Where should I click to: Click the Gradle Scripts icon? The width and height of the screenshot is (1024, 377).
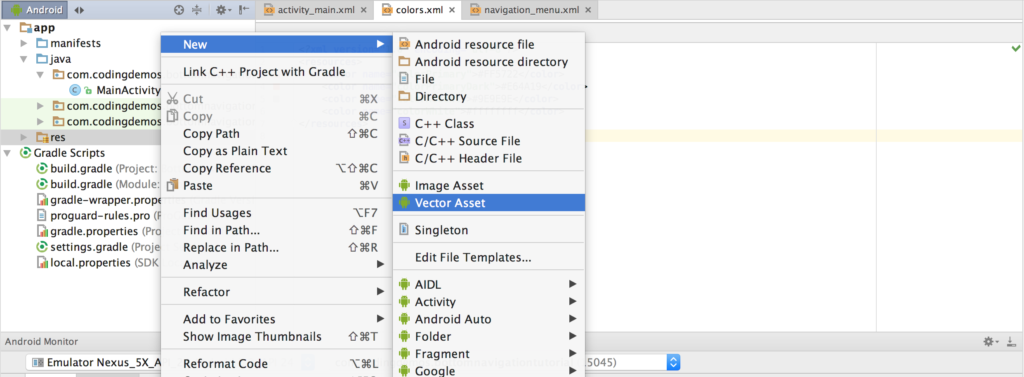coord(25,153)
